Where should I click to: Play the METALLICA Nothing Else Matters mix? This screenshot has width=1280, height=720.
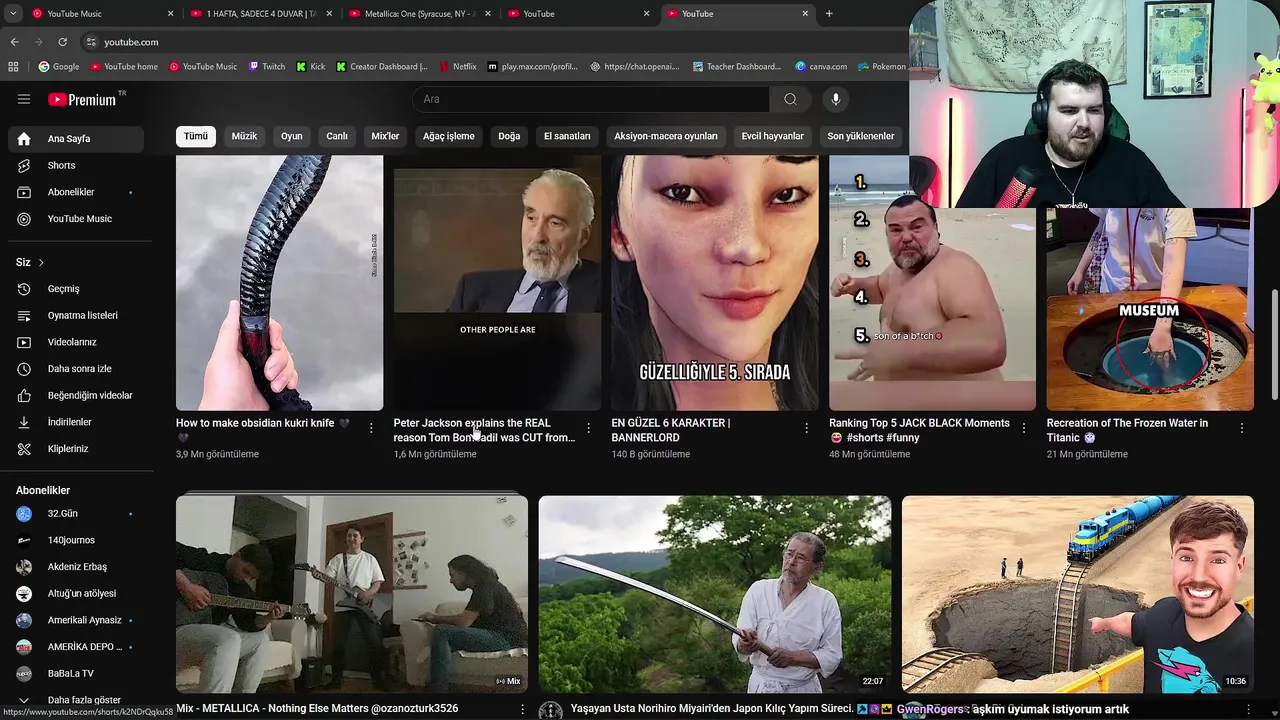(x=352, y=594)
